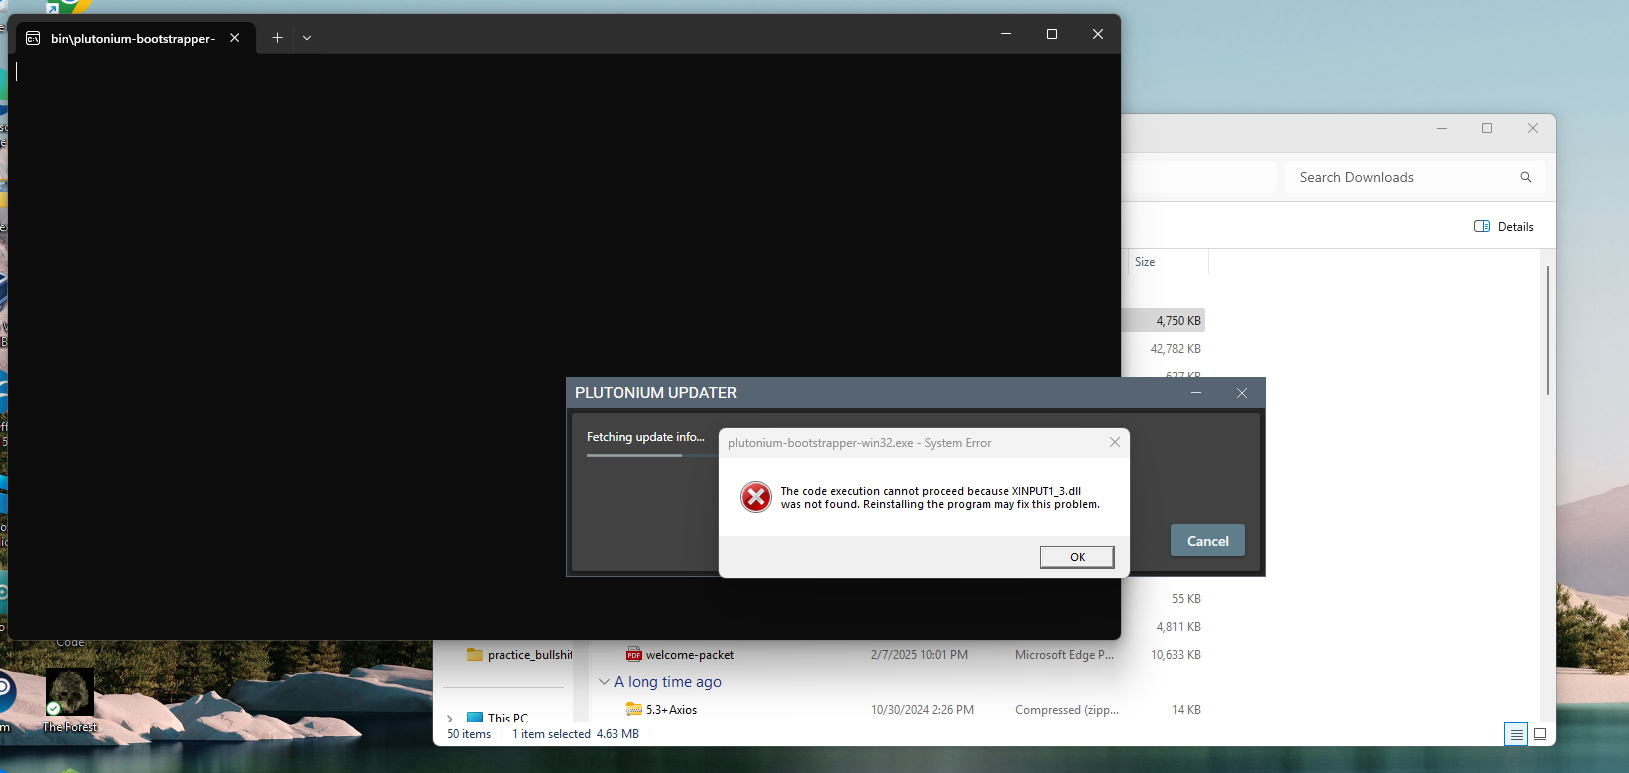This screenshot has width=1629, height=773.
Task: Maximize the File Explorer window
Action: [1487, 128]
